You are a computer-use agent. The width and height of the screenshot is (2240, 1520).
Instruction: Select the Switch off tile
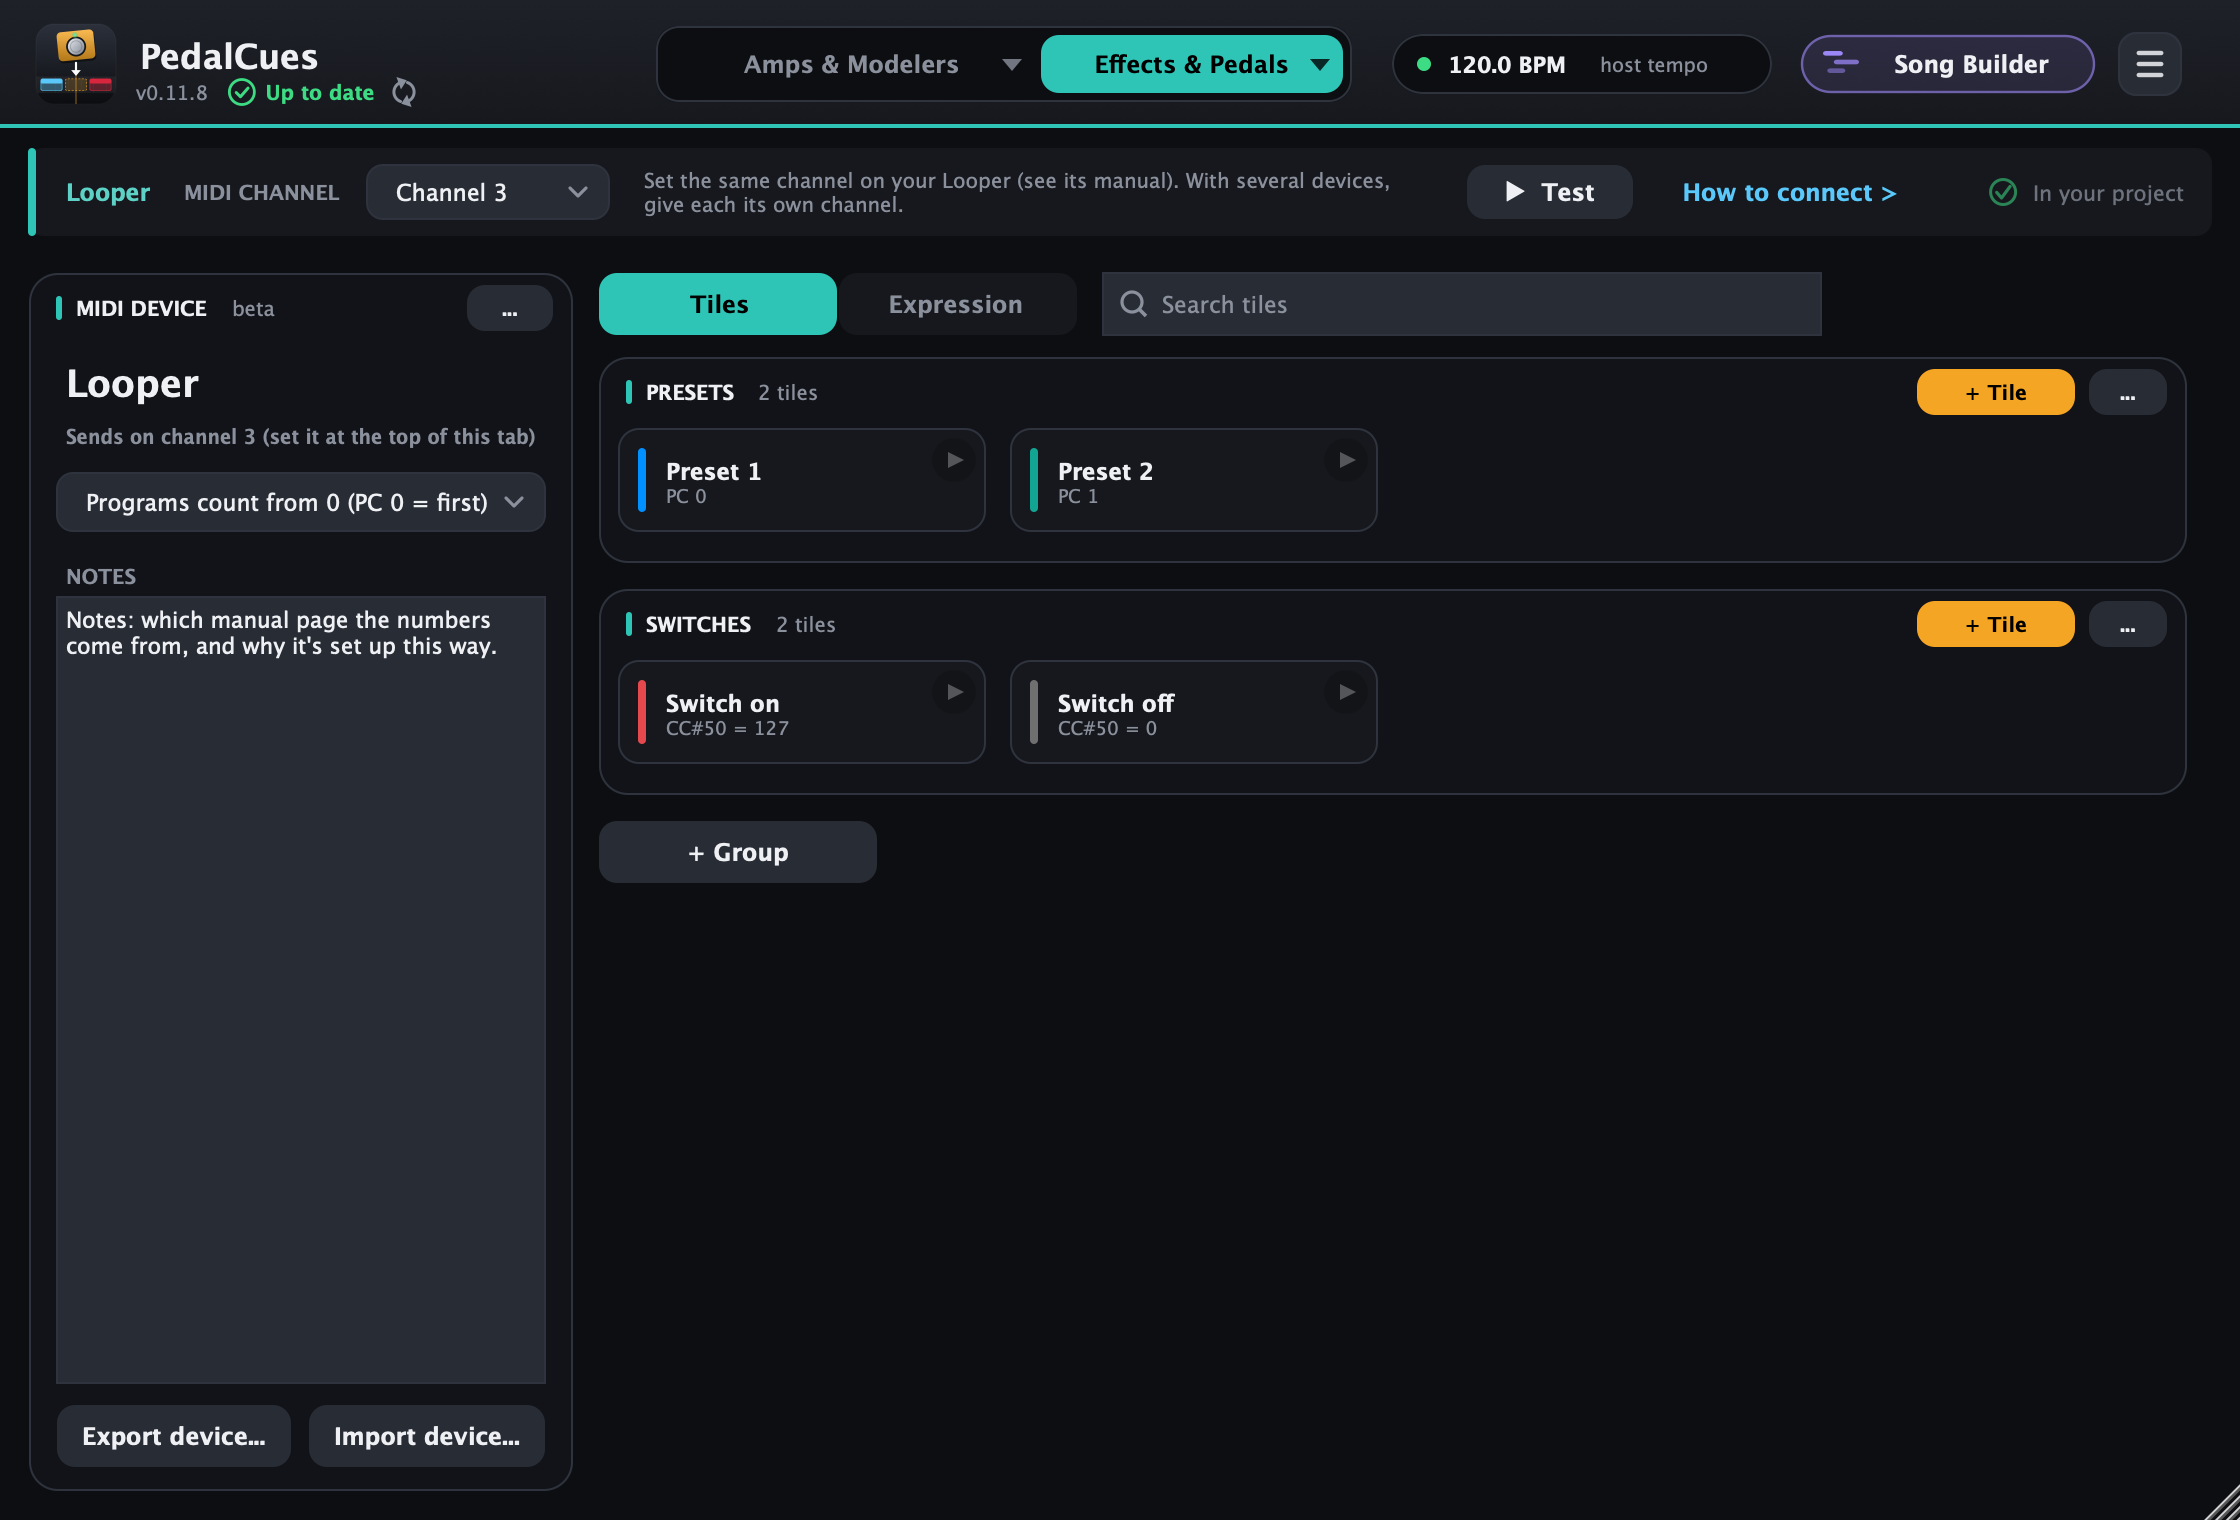pos(1193,712)
